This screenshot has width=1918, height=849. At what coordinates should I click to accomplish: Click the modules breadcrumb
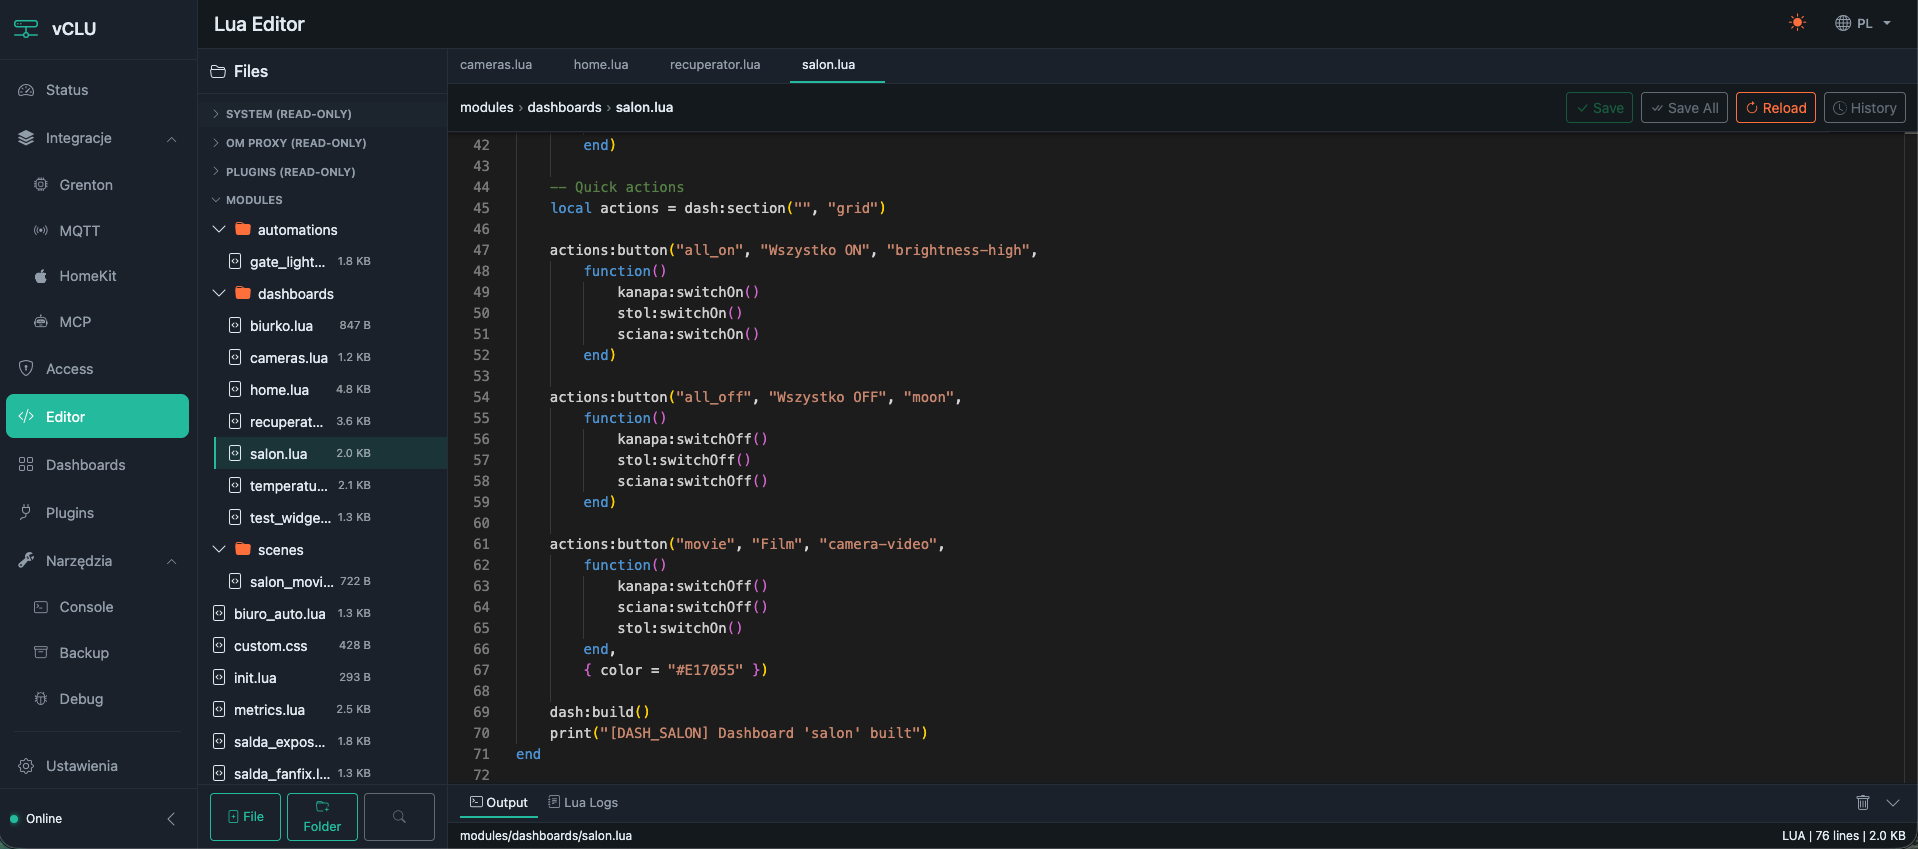487,108
